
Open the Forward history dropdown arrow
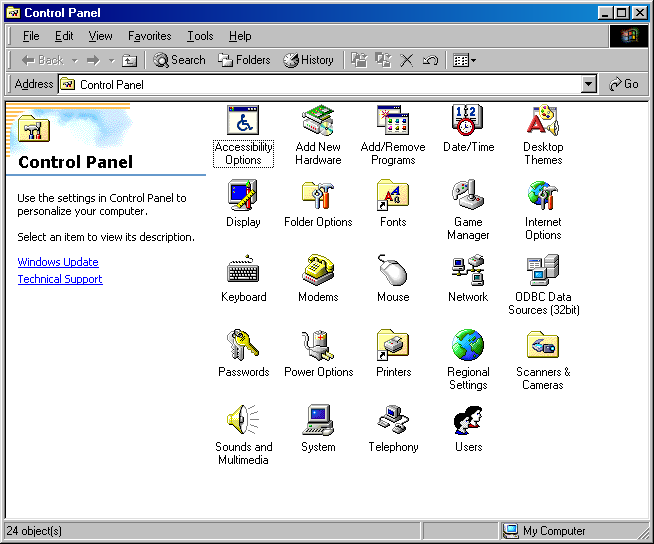pyautogui.click(x=111, y=61)
